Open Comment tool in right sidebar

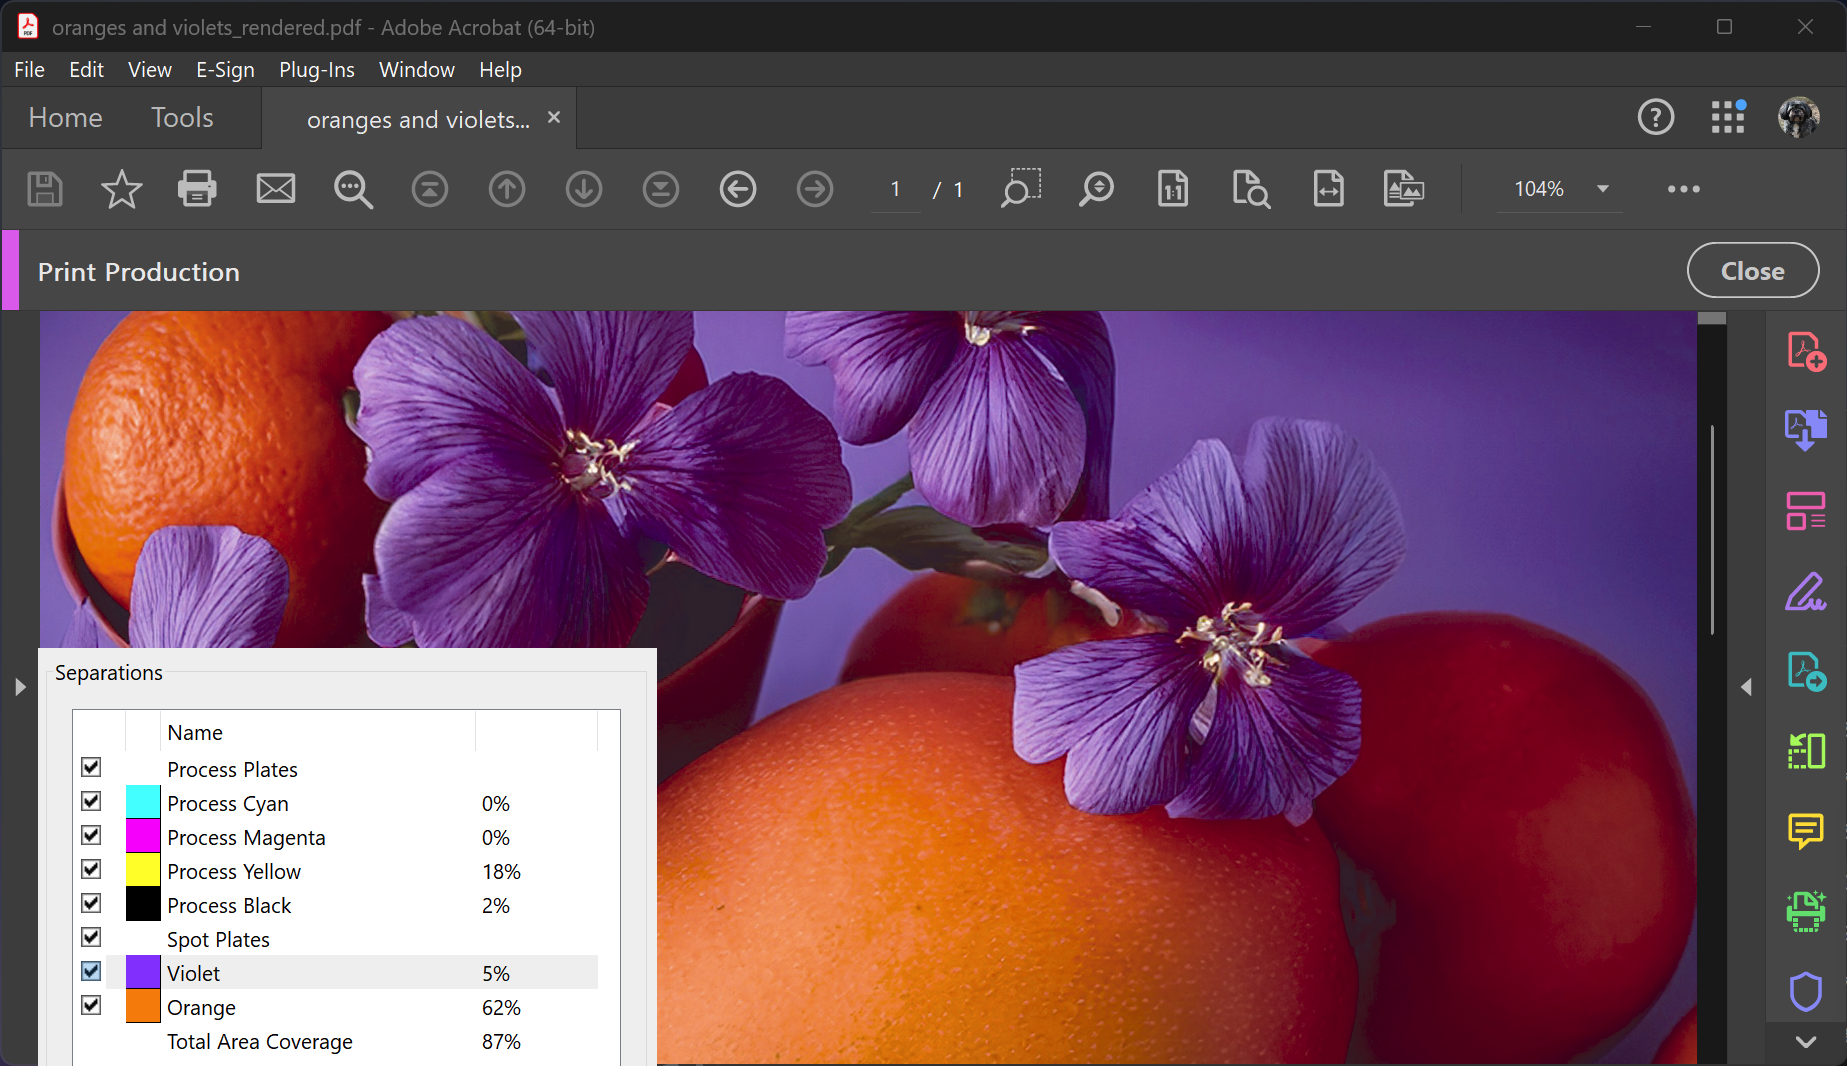coord(1806,831)
